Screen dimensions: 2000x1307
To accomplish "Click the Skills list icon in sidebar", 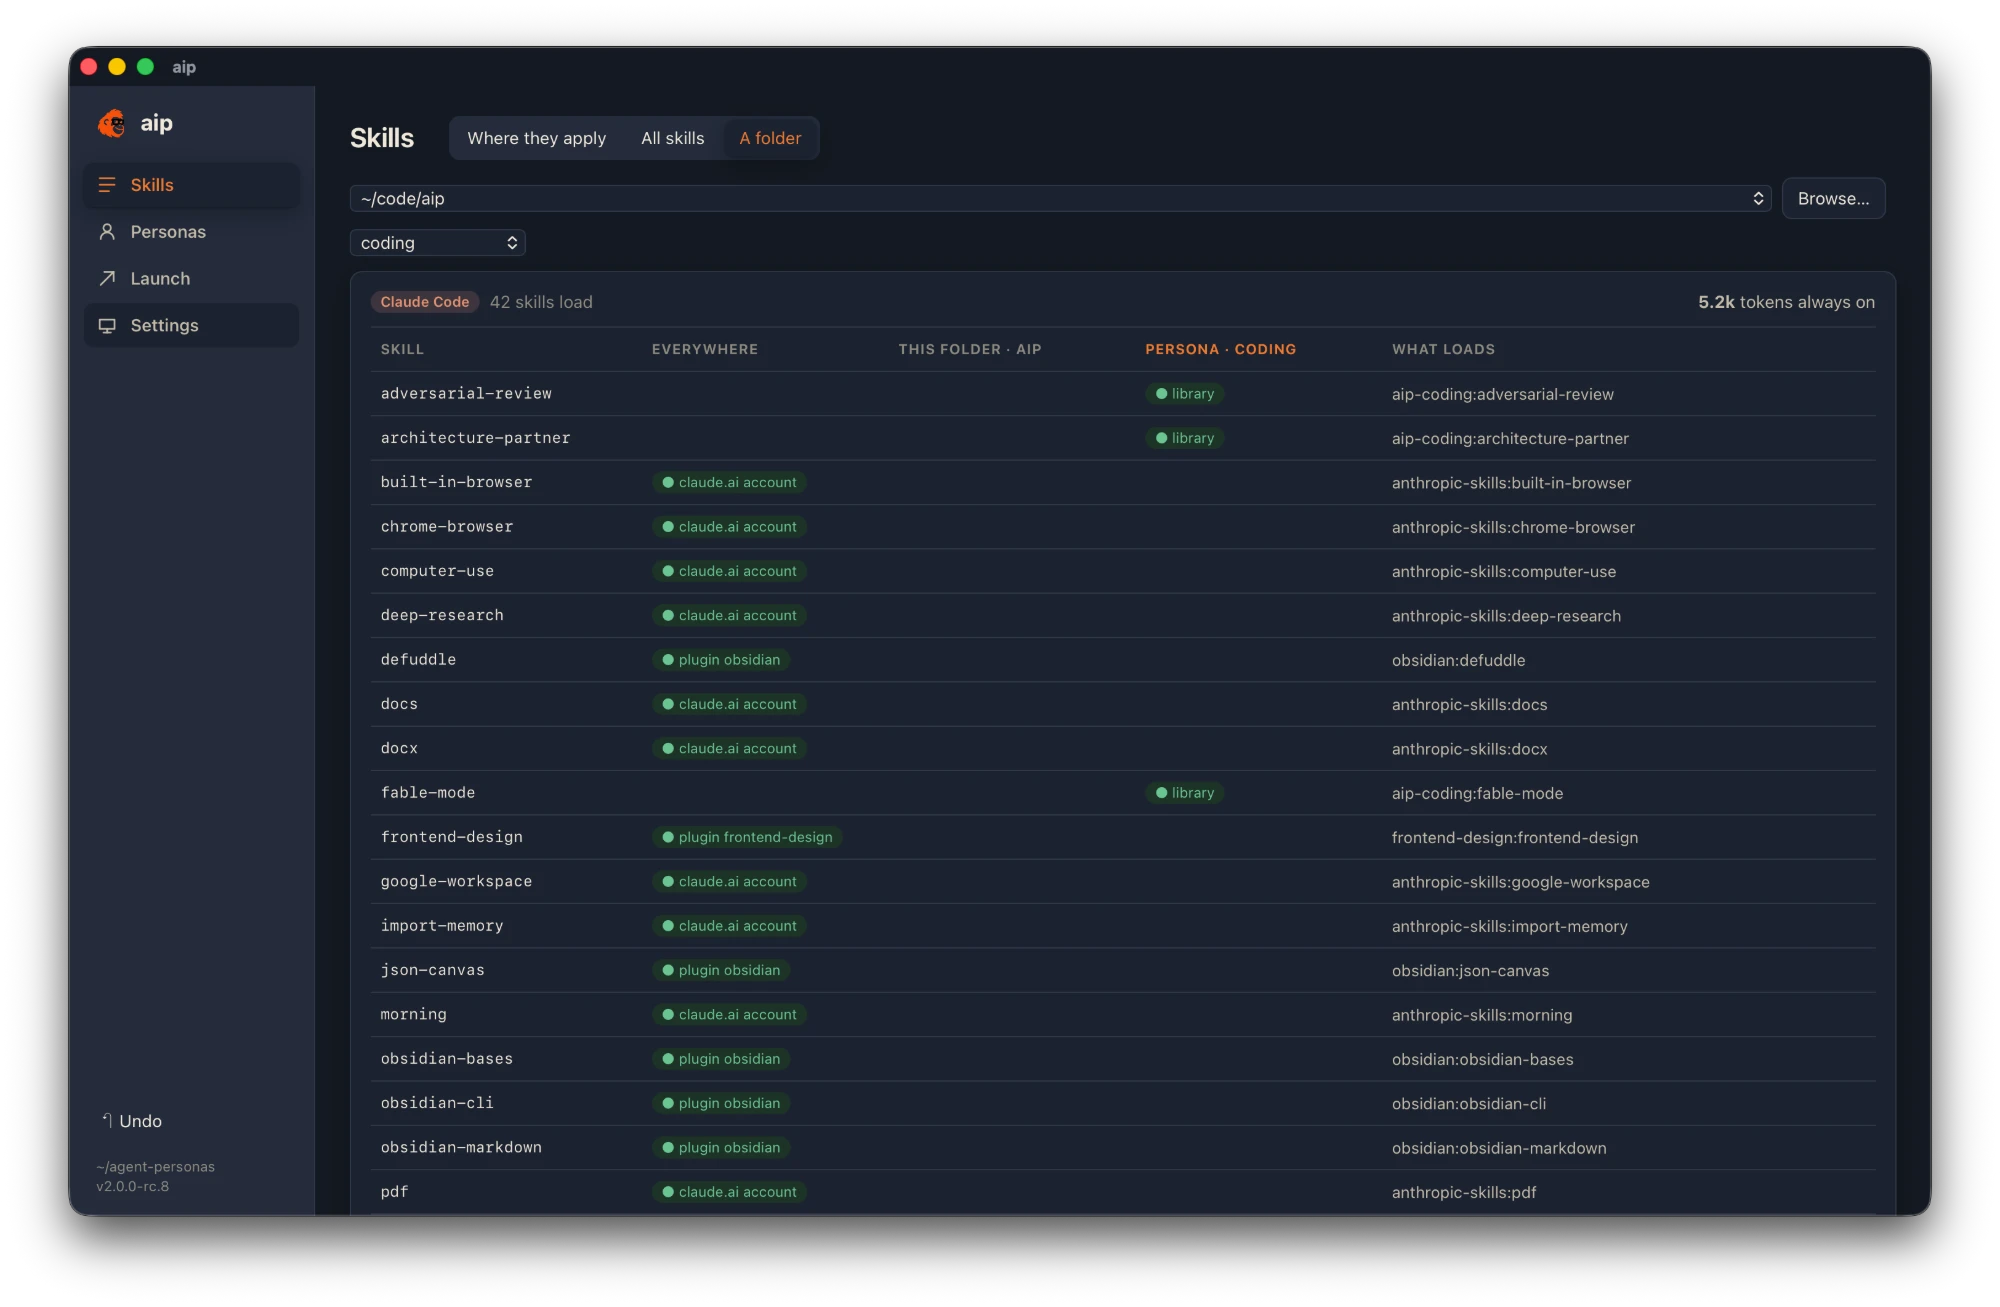I will tap(107, 185).
